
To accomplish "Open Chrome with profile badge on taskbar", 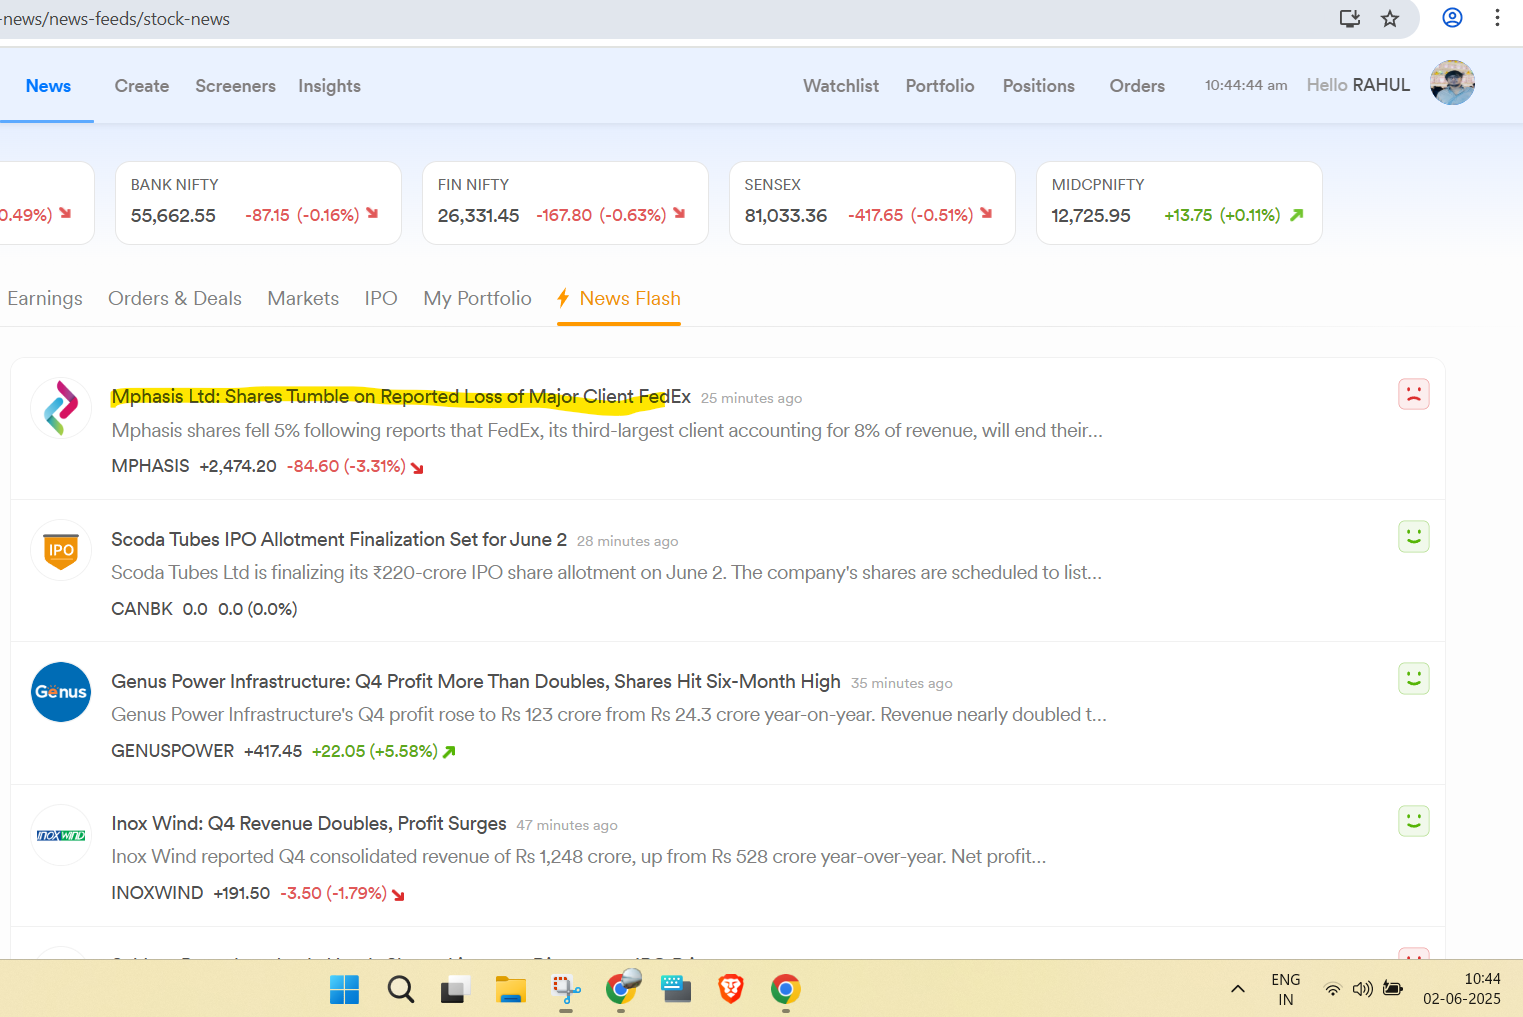I will pyautogui.click(x=622, y=987).
